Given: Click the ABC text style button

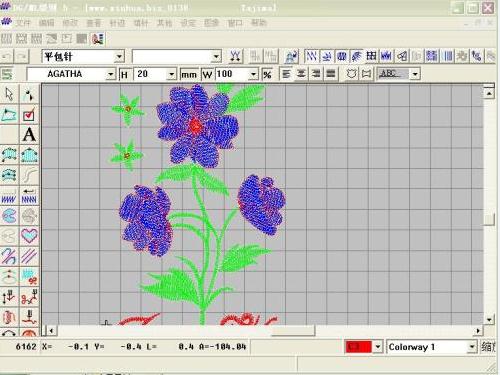Looking at the screenshot, I should 393,74.
